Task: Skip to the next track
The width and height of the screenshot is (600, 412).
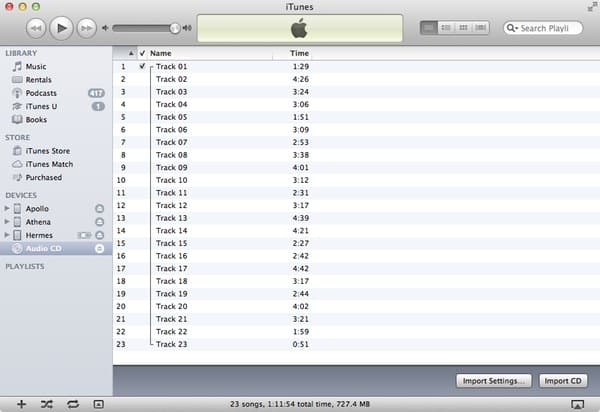Action: click(87, 28)
